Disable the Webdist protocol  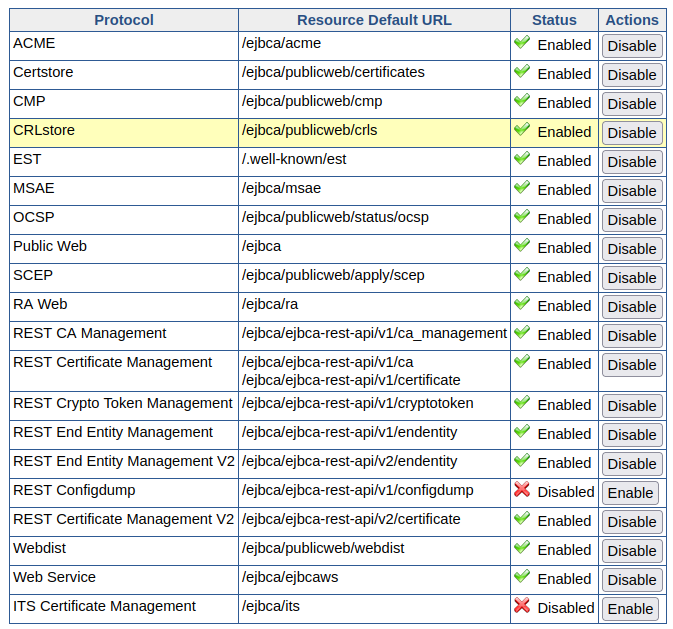tap(632, 551)
